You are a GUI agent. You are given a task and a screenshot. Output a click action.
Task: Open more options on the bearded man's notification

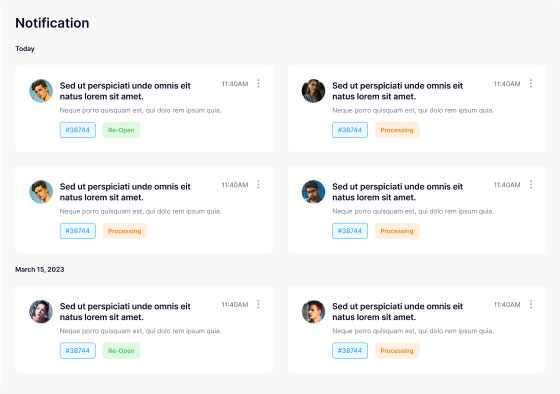click(531, 185)
